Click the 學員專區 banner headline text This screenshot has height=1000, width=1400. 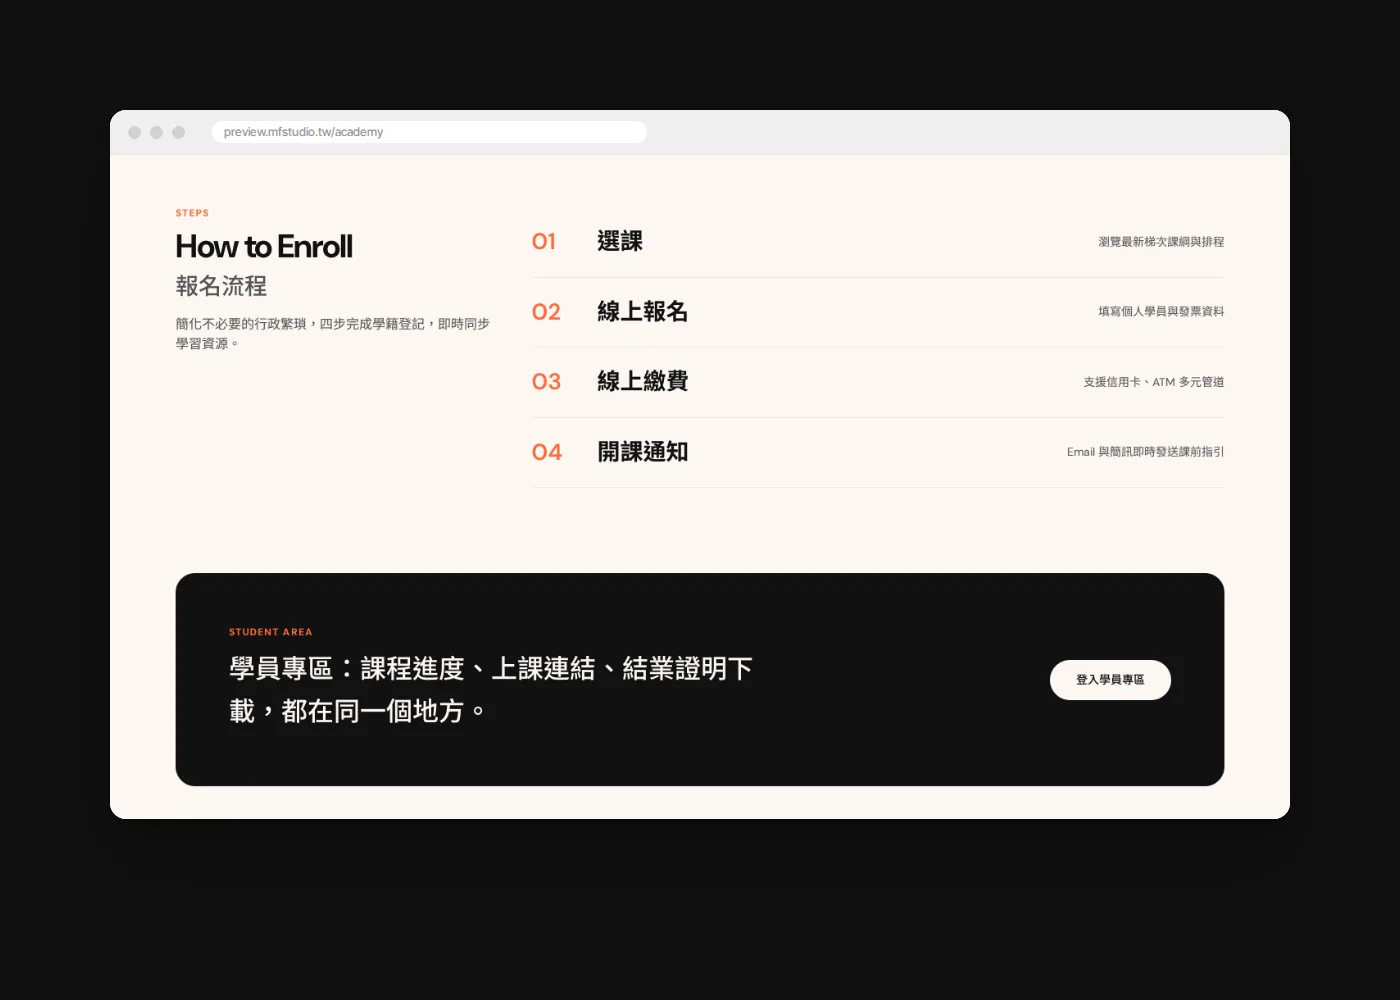[x=491, y=690]
